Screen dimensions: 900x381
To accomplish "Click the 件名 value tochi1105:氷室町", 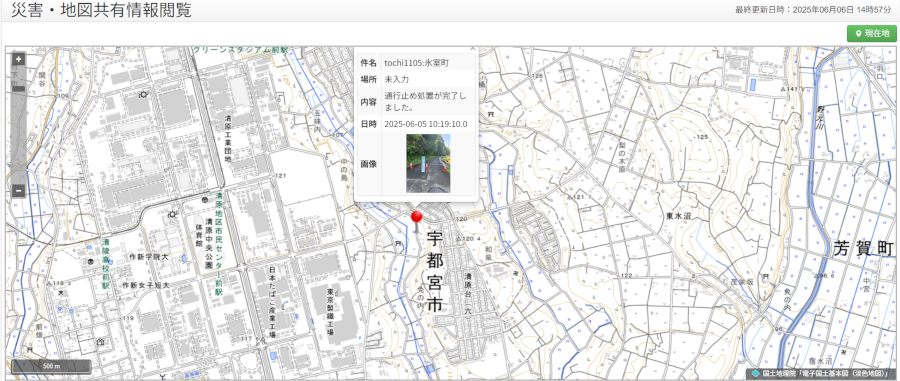I will click(x=417, y=63).
